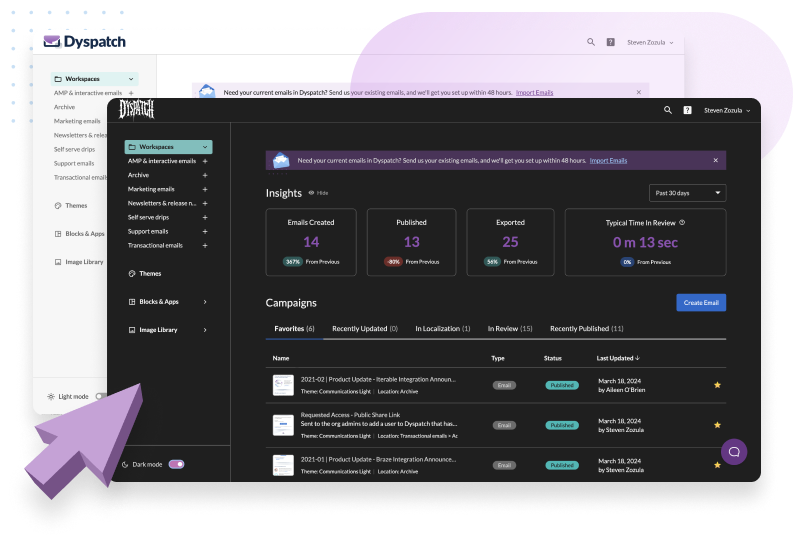
Task: Click the search icon in dark window header
Action: coord(667,110)
